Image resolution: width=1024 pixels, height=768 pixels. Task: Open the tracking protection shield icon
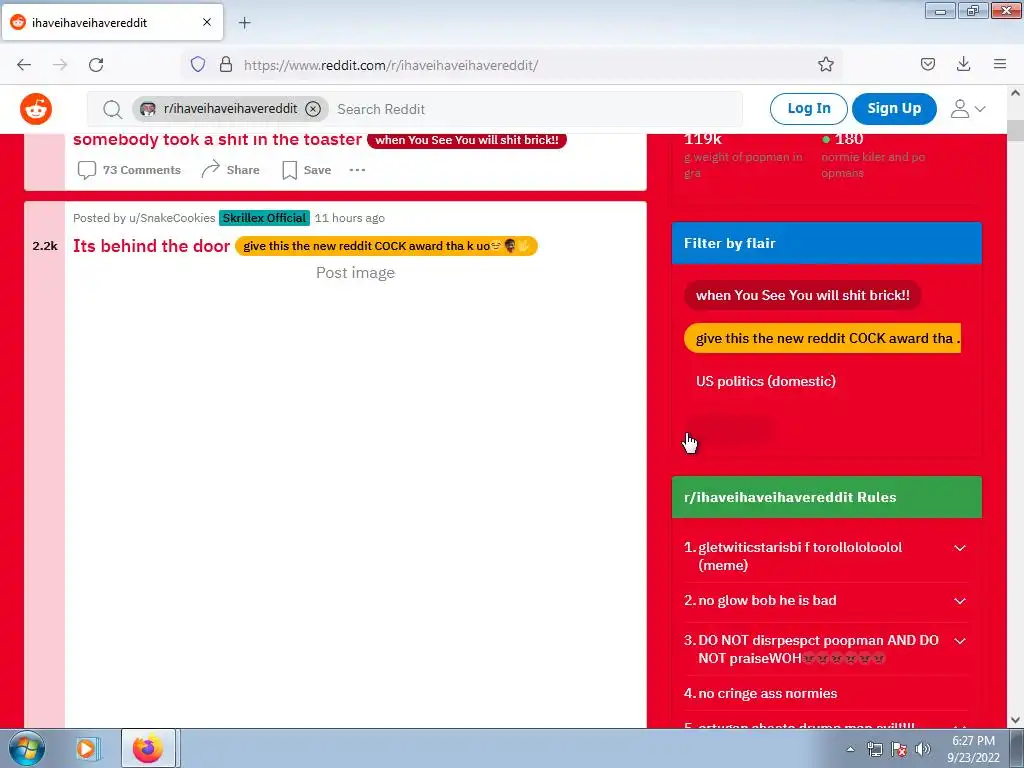click(x=198, y=64)
